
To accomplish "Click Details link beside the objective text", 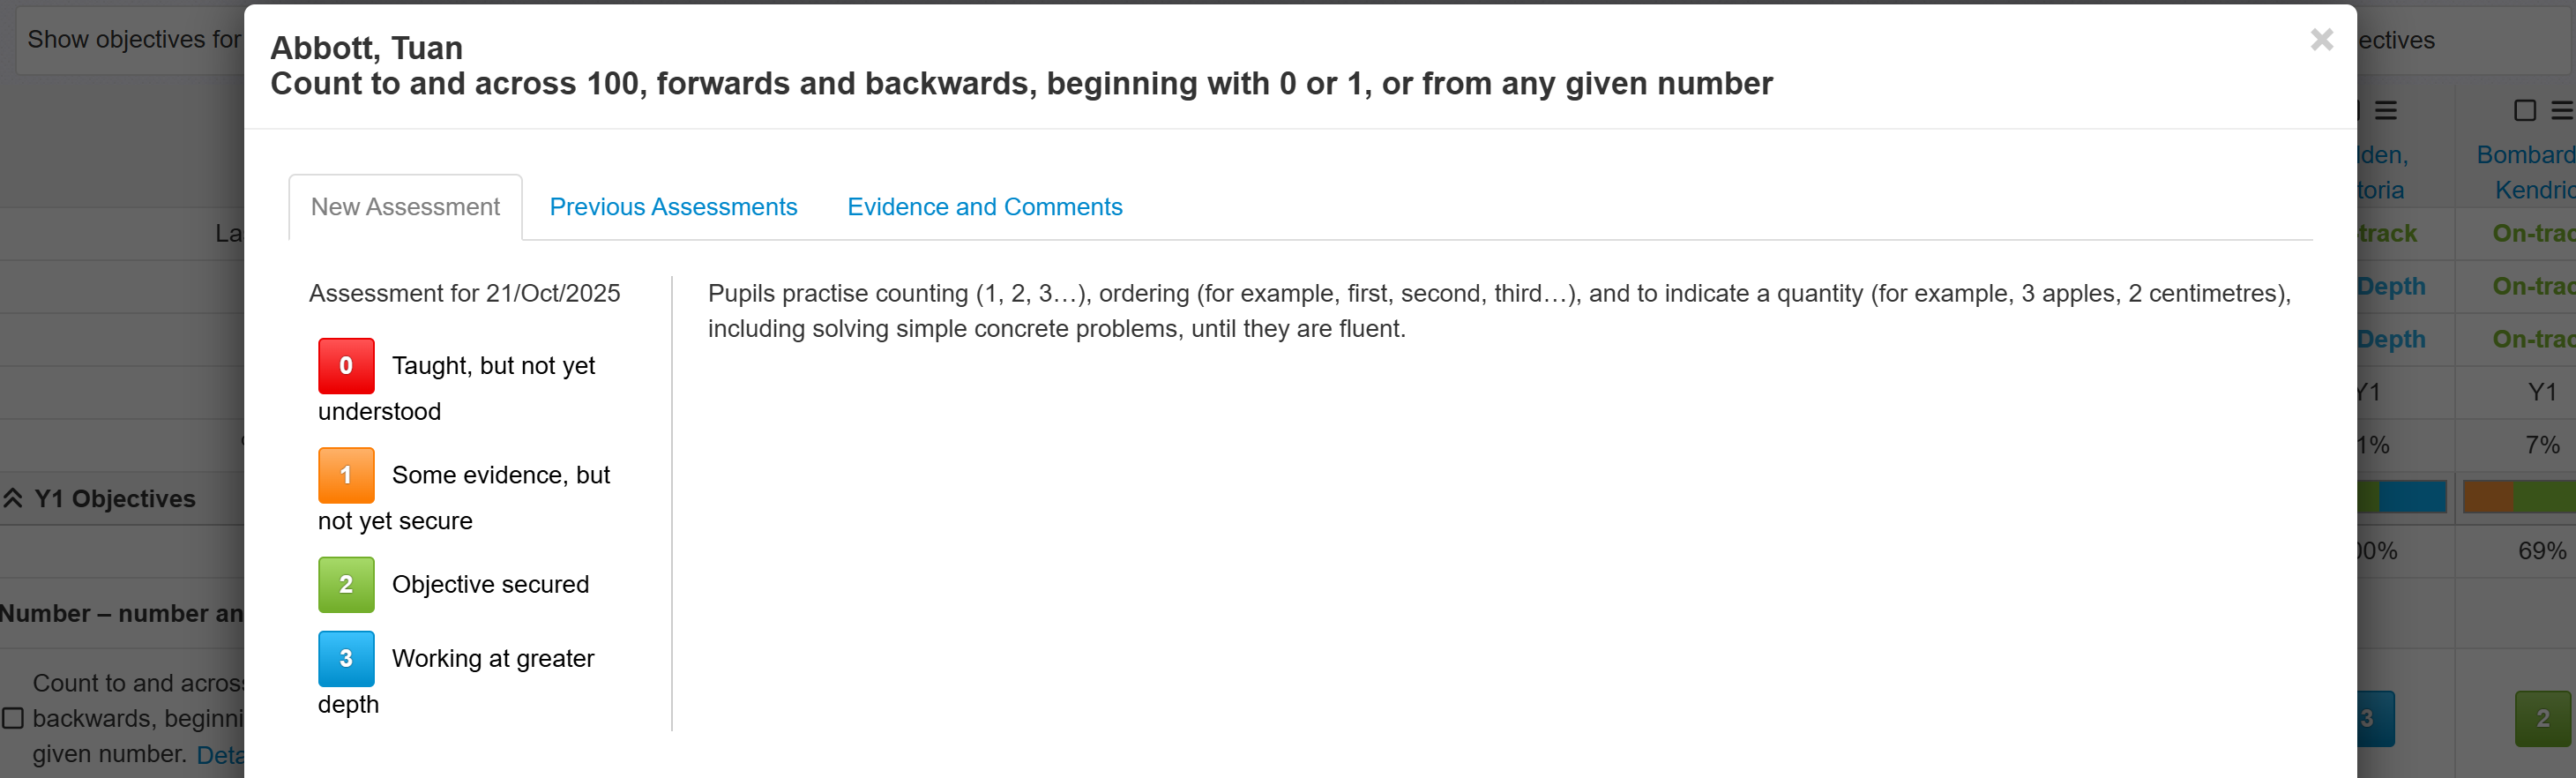I will (x=221, y=755).
